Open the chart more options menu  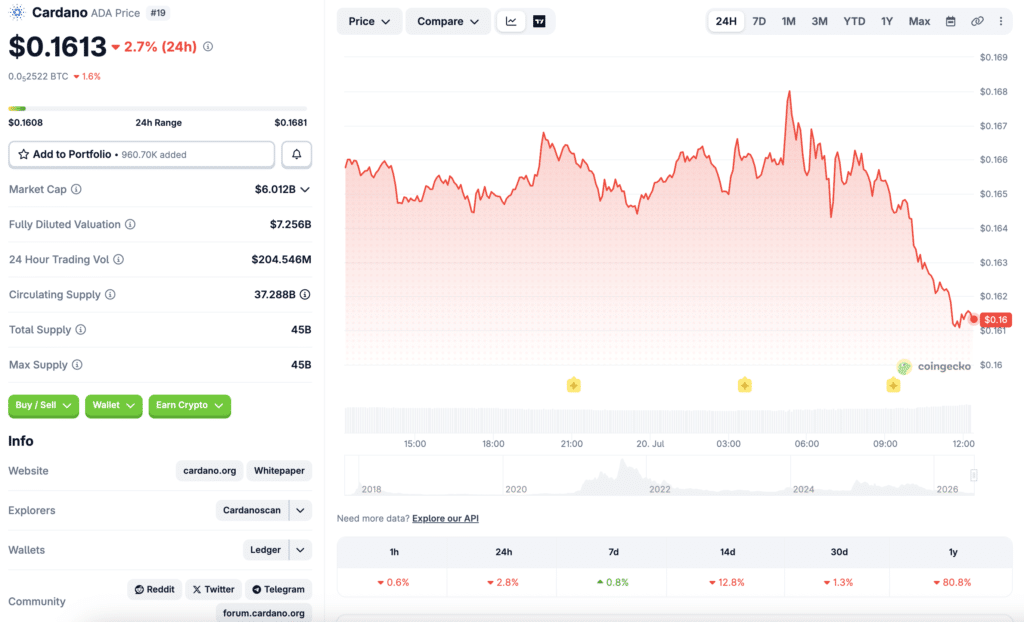coord(1000,22)
